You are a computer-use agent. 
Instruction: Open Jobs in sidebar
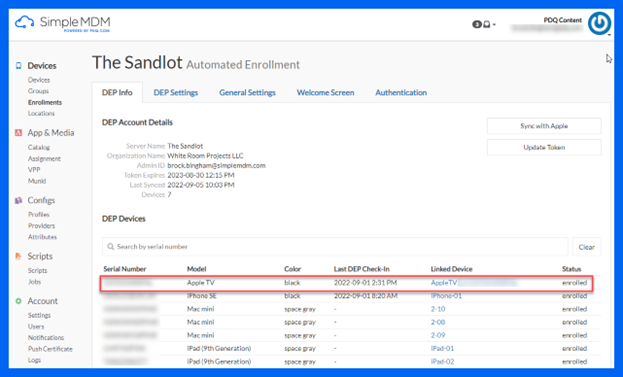[x=35, y=282]
